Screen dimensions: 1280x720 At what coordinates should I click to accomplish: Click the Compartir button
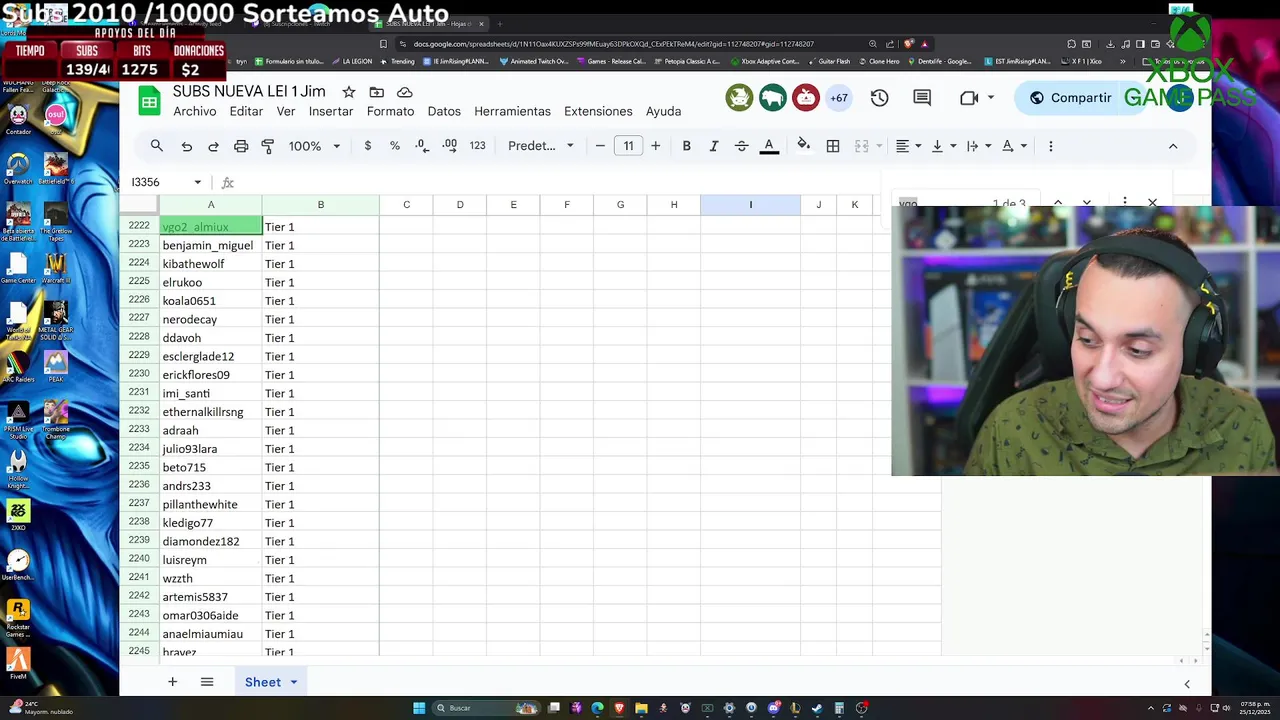(x=1069, y=98)
